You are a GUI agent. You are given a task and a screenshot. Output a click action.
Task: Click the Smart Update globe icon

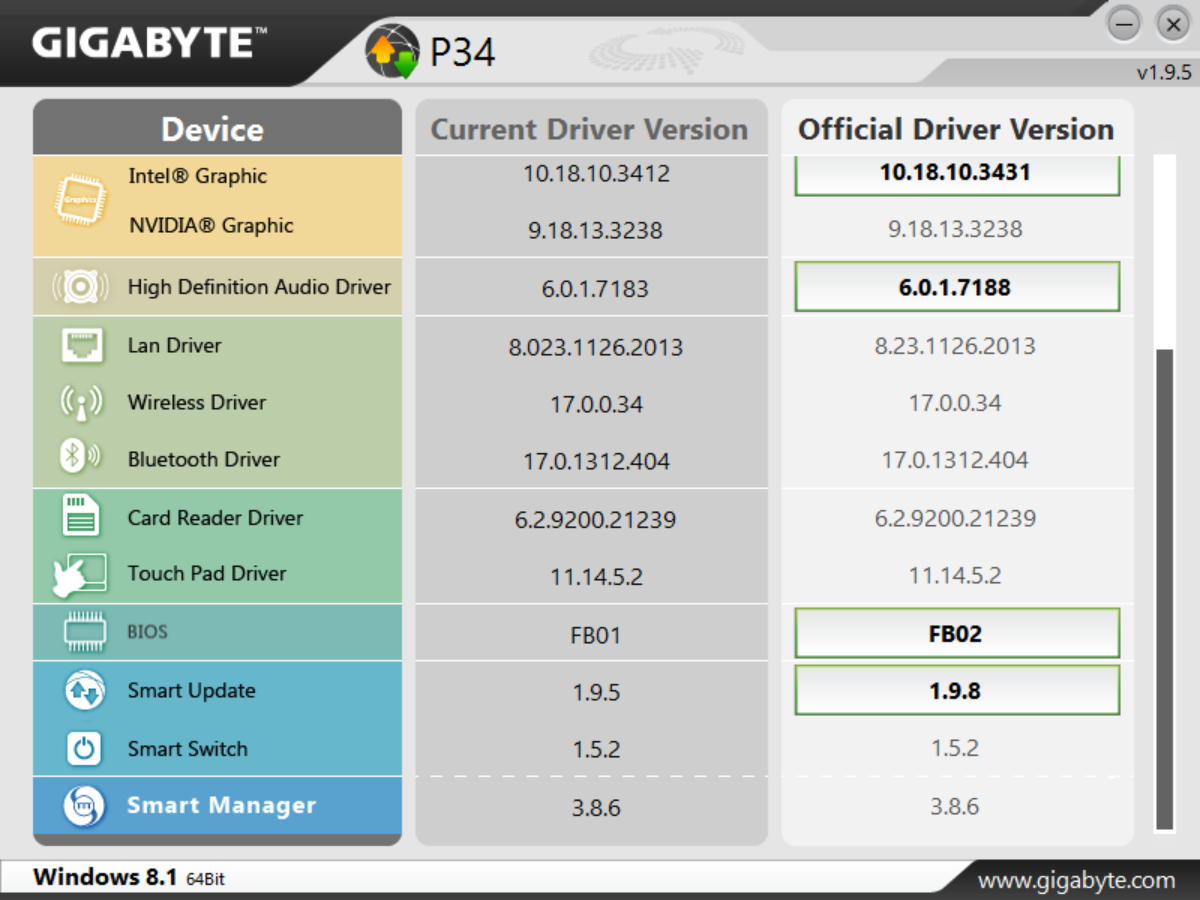tap(84, 691)
